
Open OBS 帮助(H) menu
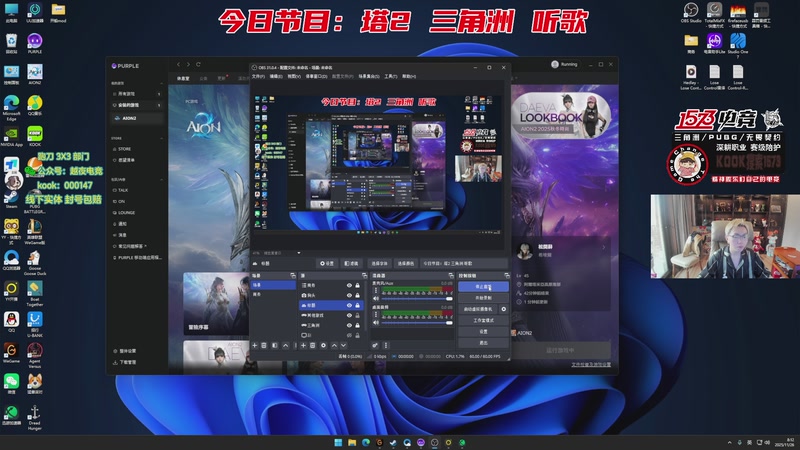click(x=409, y=76)
